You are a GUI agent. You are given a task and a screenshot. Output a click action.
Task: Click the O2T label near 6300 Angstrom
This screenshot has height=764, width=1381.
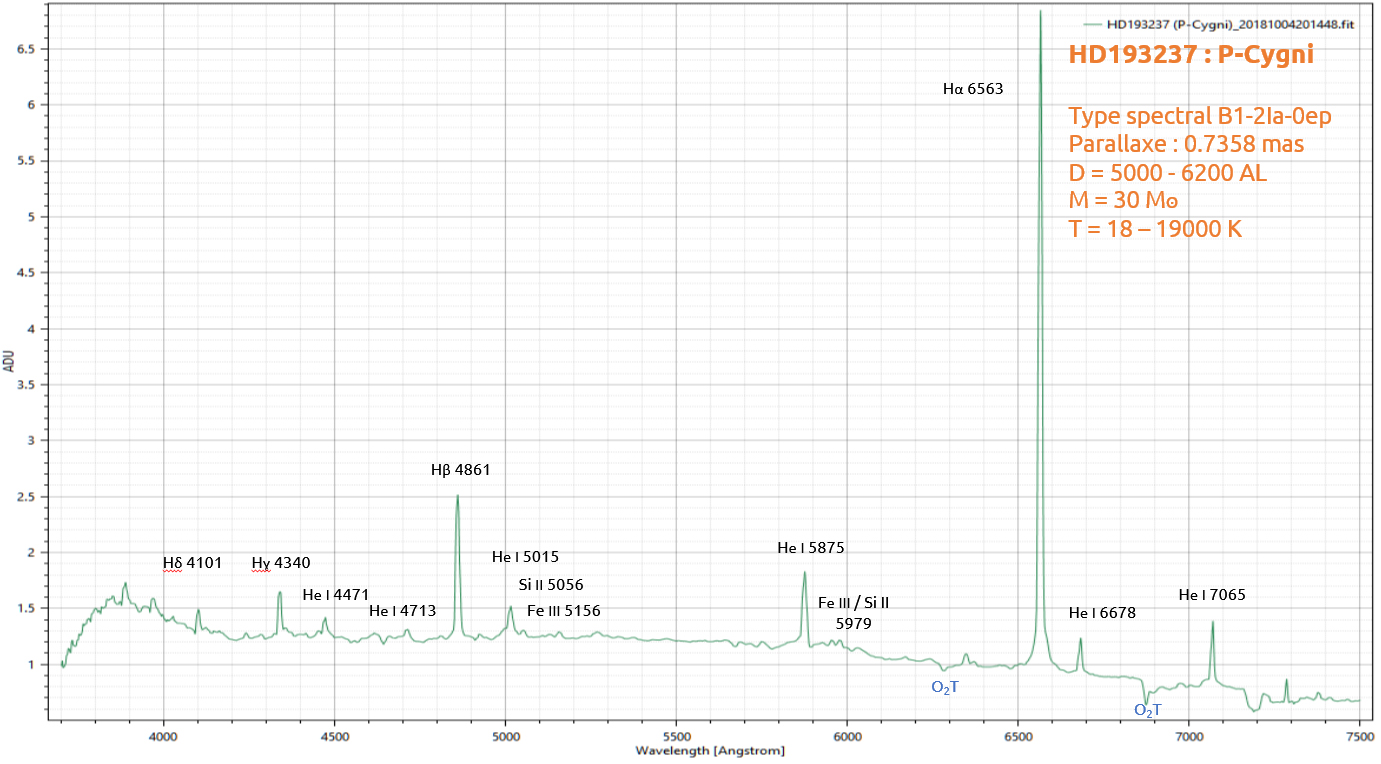click(945, 687)
